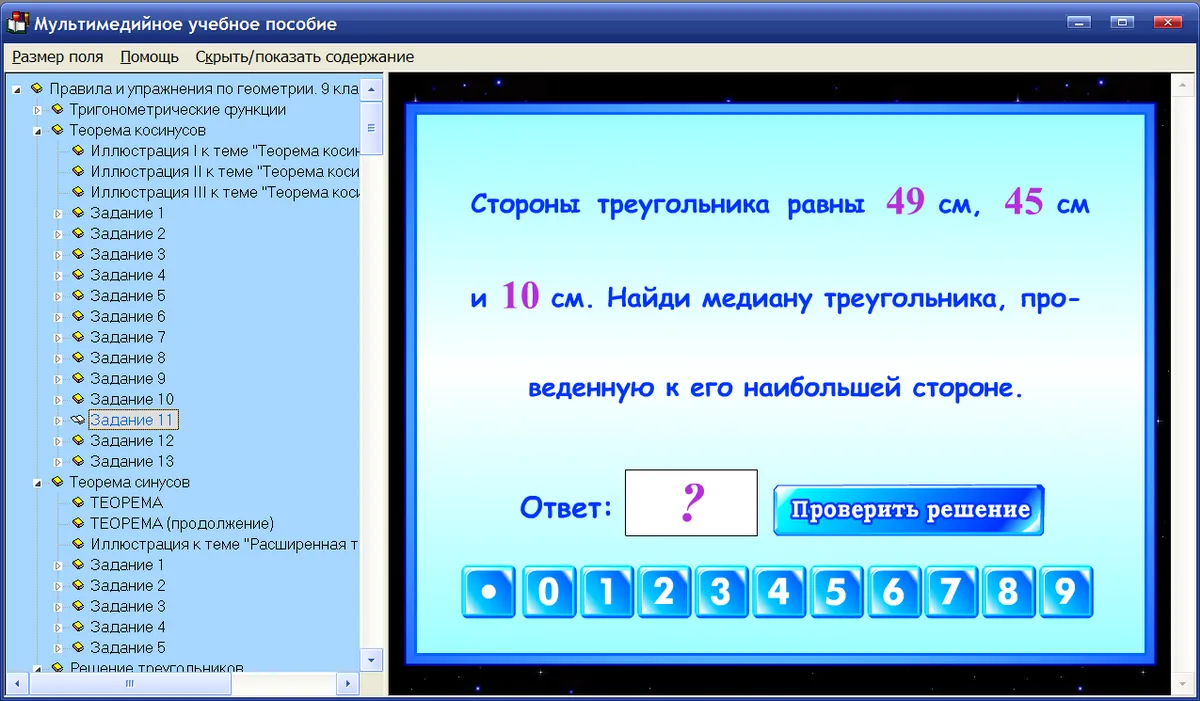This screenshot has width=1200, height=701.
Task: Tap digit 2 on the answer keypad
Action: click(663, 592)
